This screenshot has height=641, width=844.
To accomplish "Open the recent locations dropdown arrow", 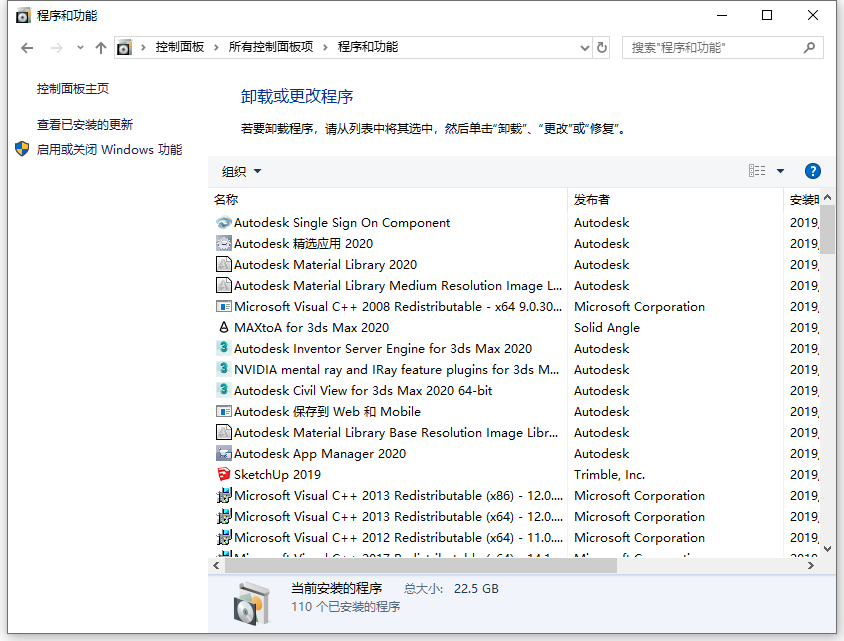I will pos(80,48).
